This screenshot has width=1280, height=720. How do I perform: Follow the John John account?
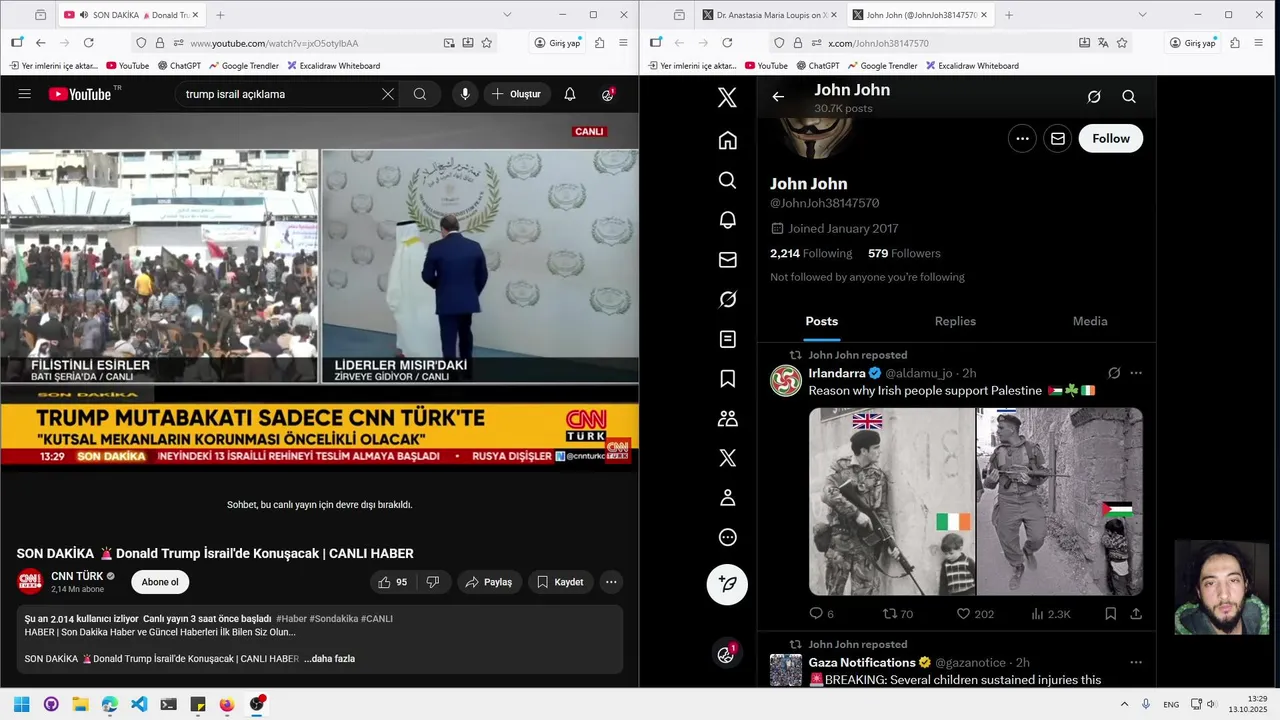coord(1110,139)
